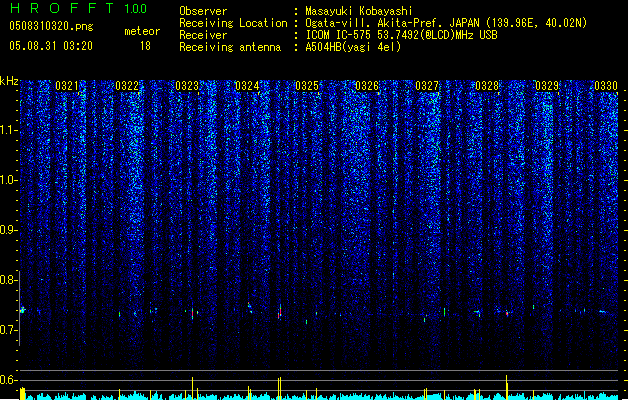Click the 1.0 frequency axis label

click(8, 181)
